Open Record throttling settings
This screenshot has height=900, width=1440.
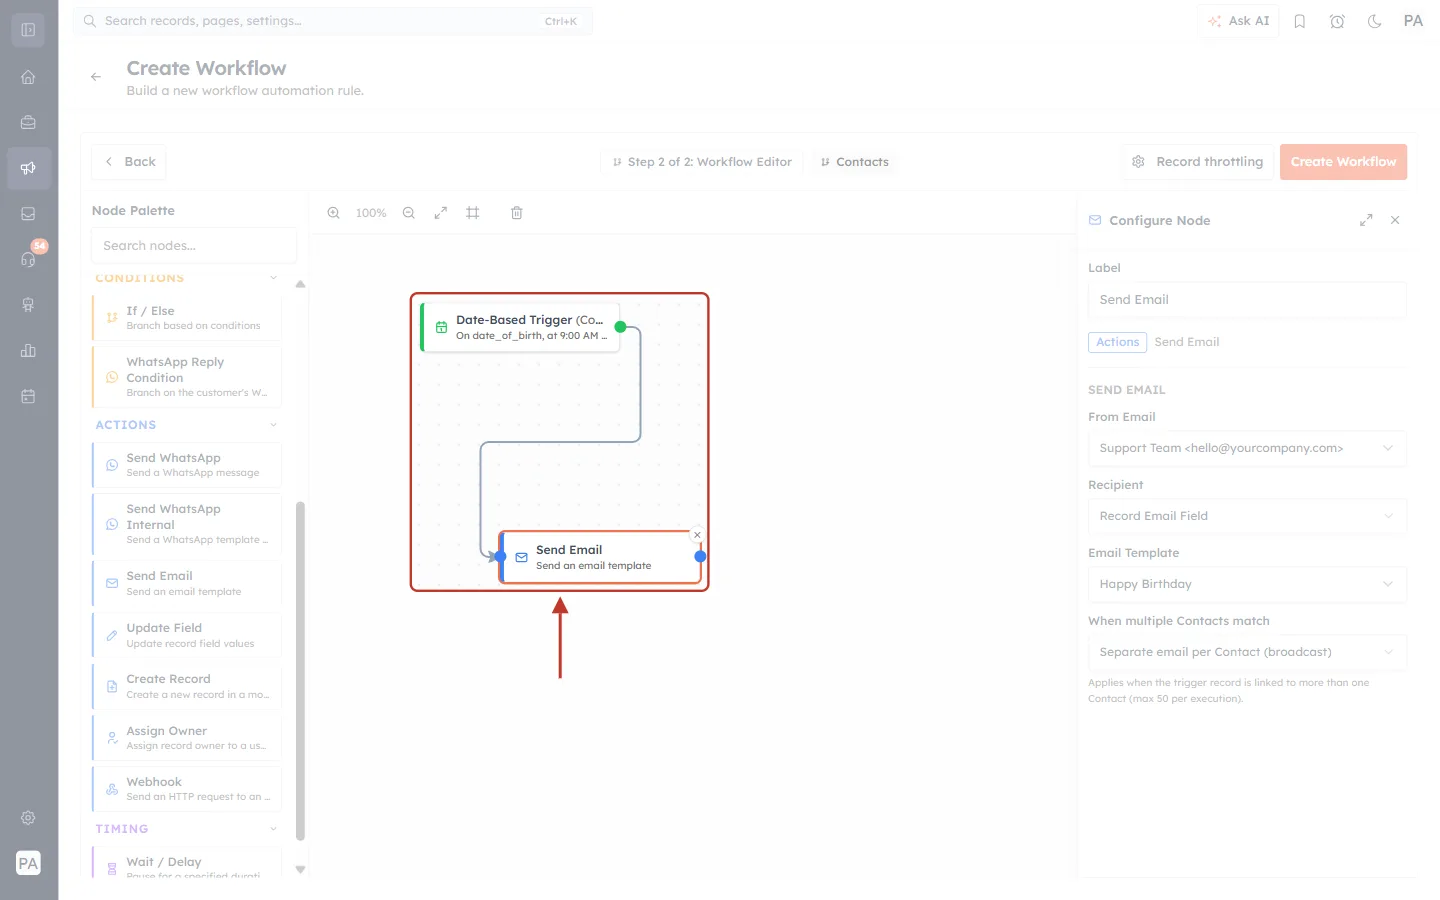[x=1197, y=162]
